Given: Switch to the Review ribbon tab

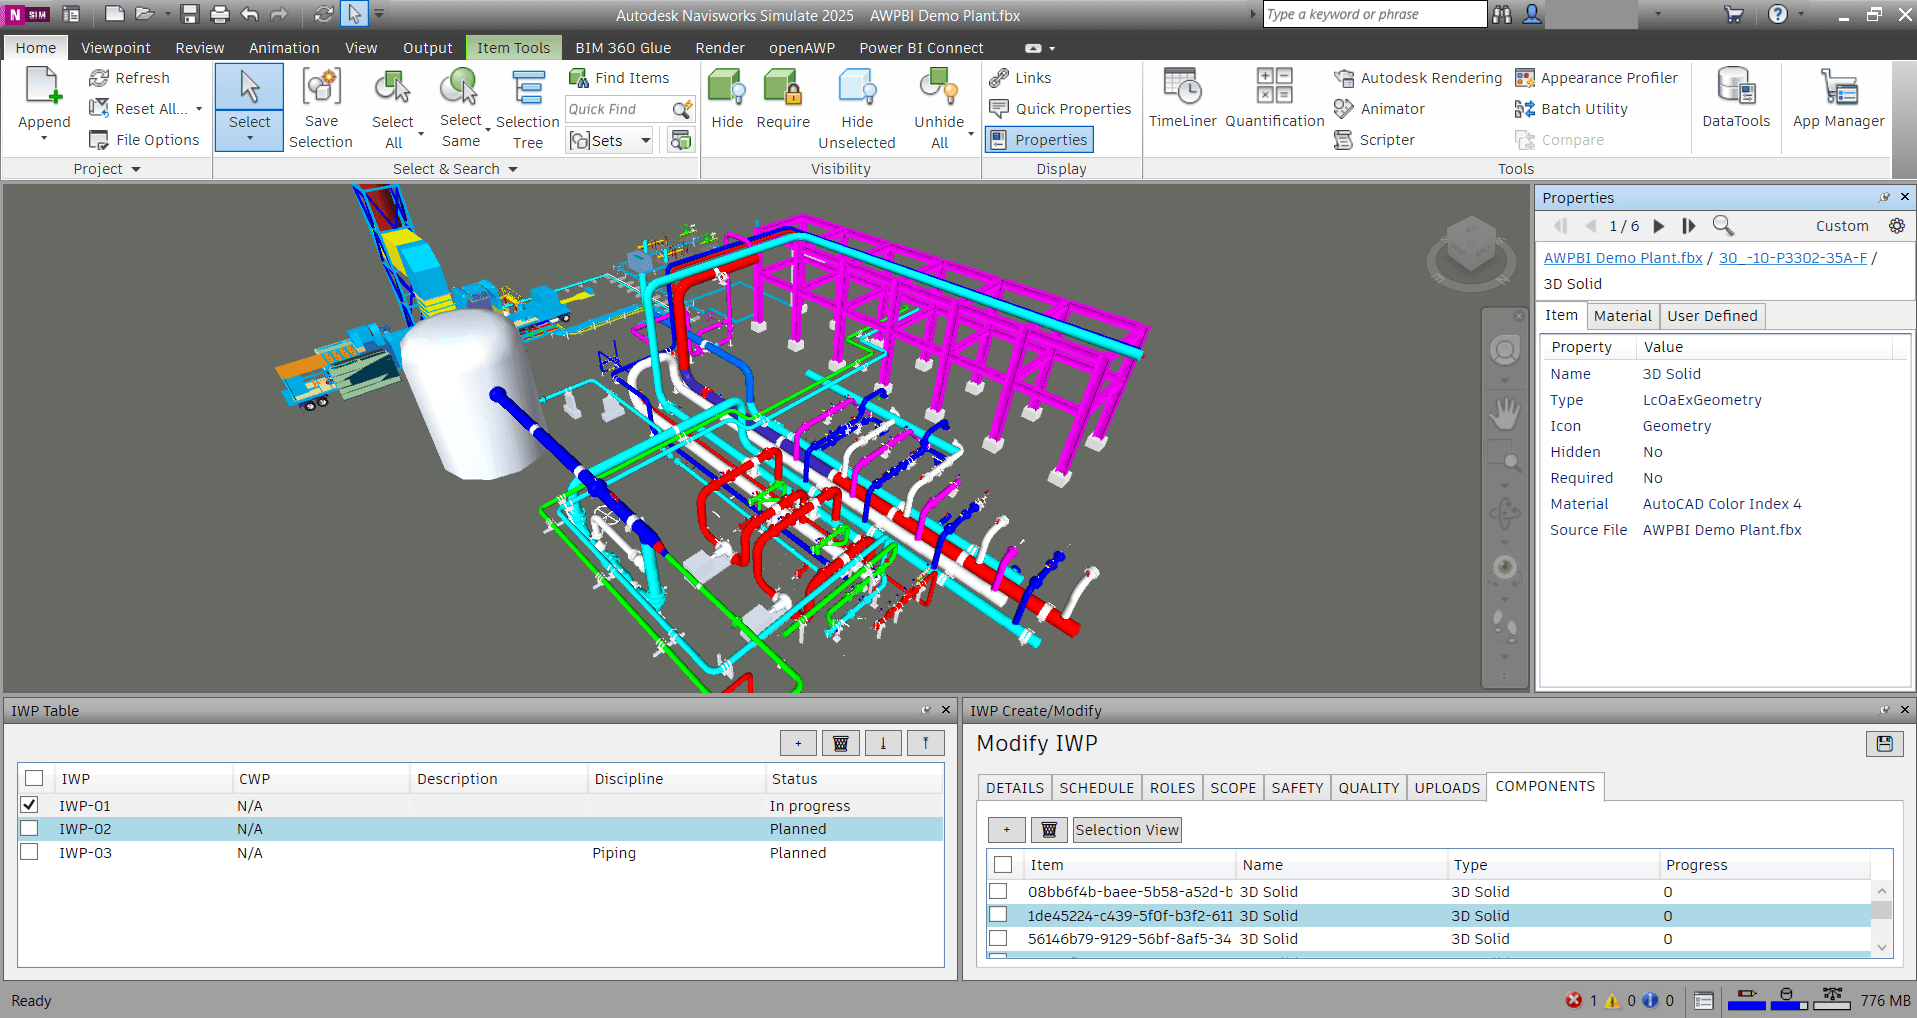Looking at the screenshot, I should click(200, 48).
